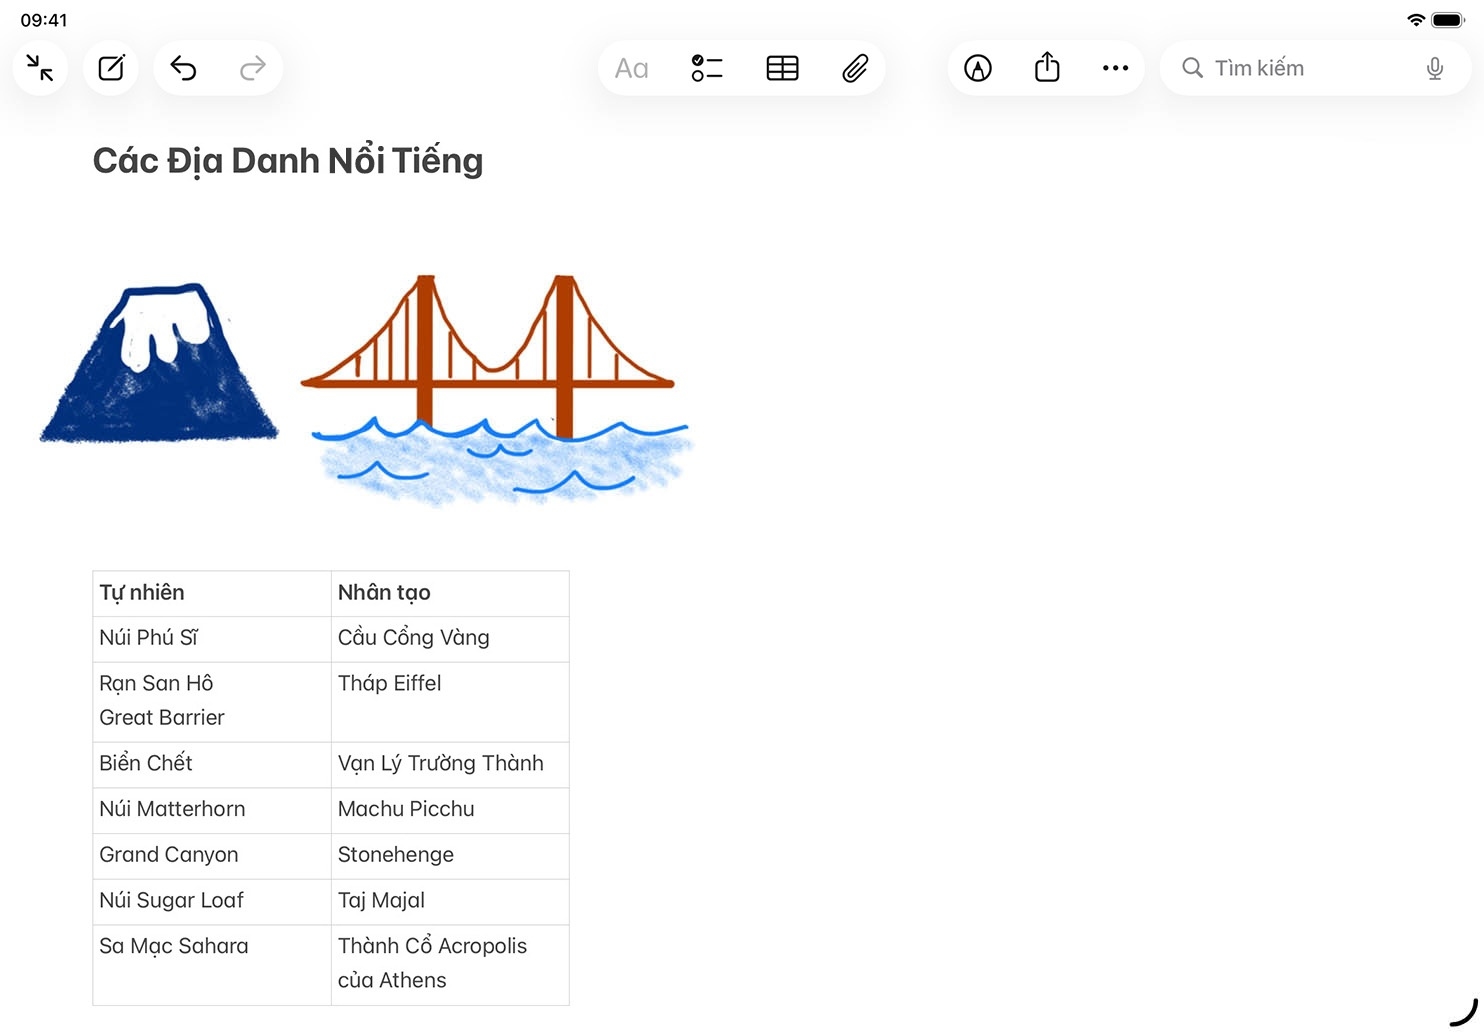Image resolution: width=1484 pixels, height=1032 pixels.
Task: Insert a checklist
Action: pyautogui.click(x=706, y=68)
